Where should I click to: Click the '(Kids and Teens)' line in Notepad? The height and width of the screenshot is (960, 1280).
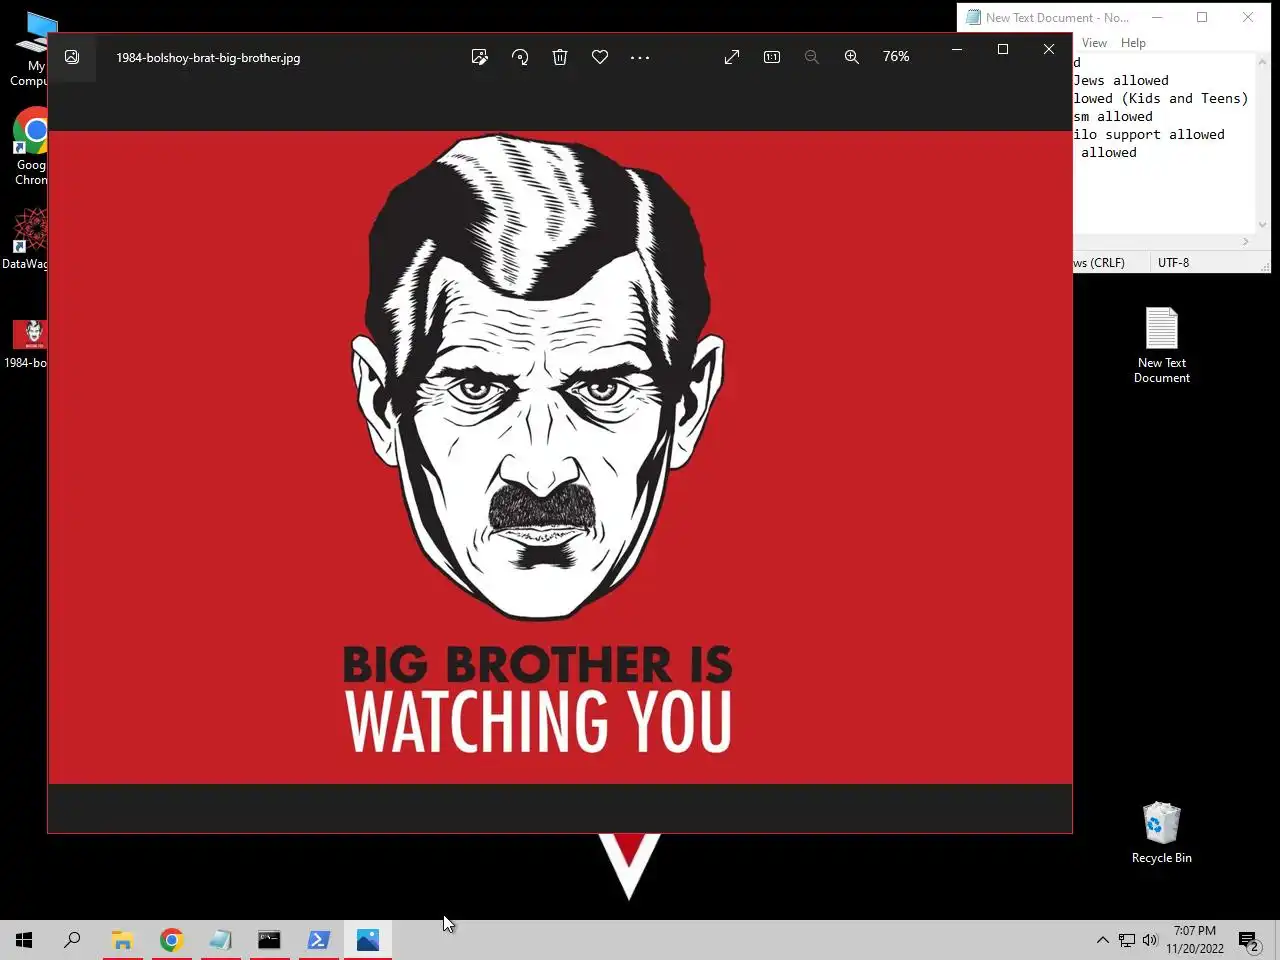1161,98
